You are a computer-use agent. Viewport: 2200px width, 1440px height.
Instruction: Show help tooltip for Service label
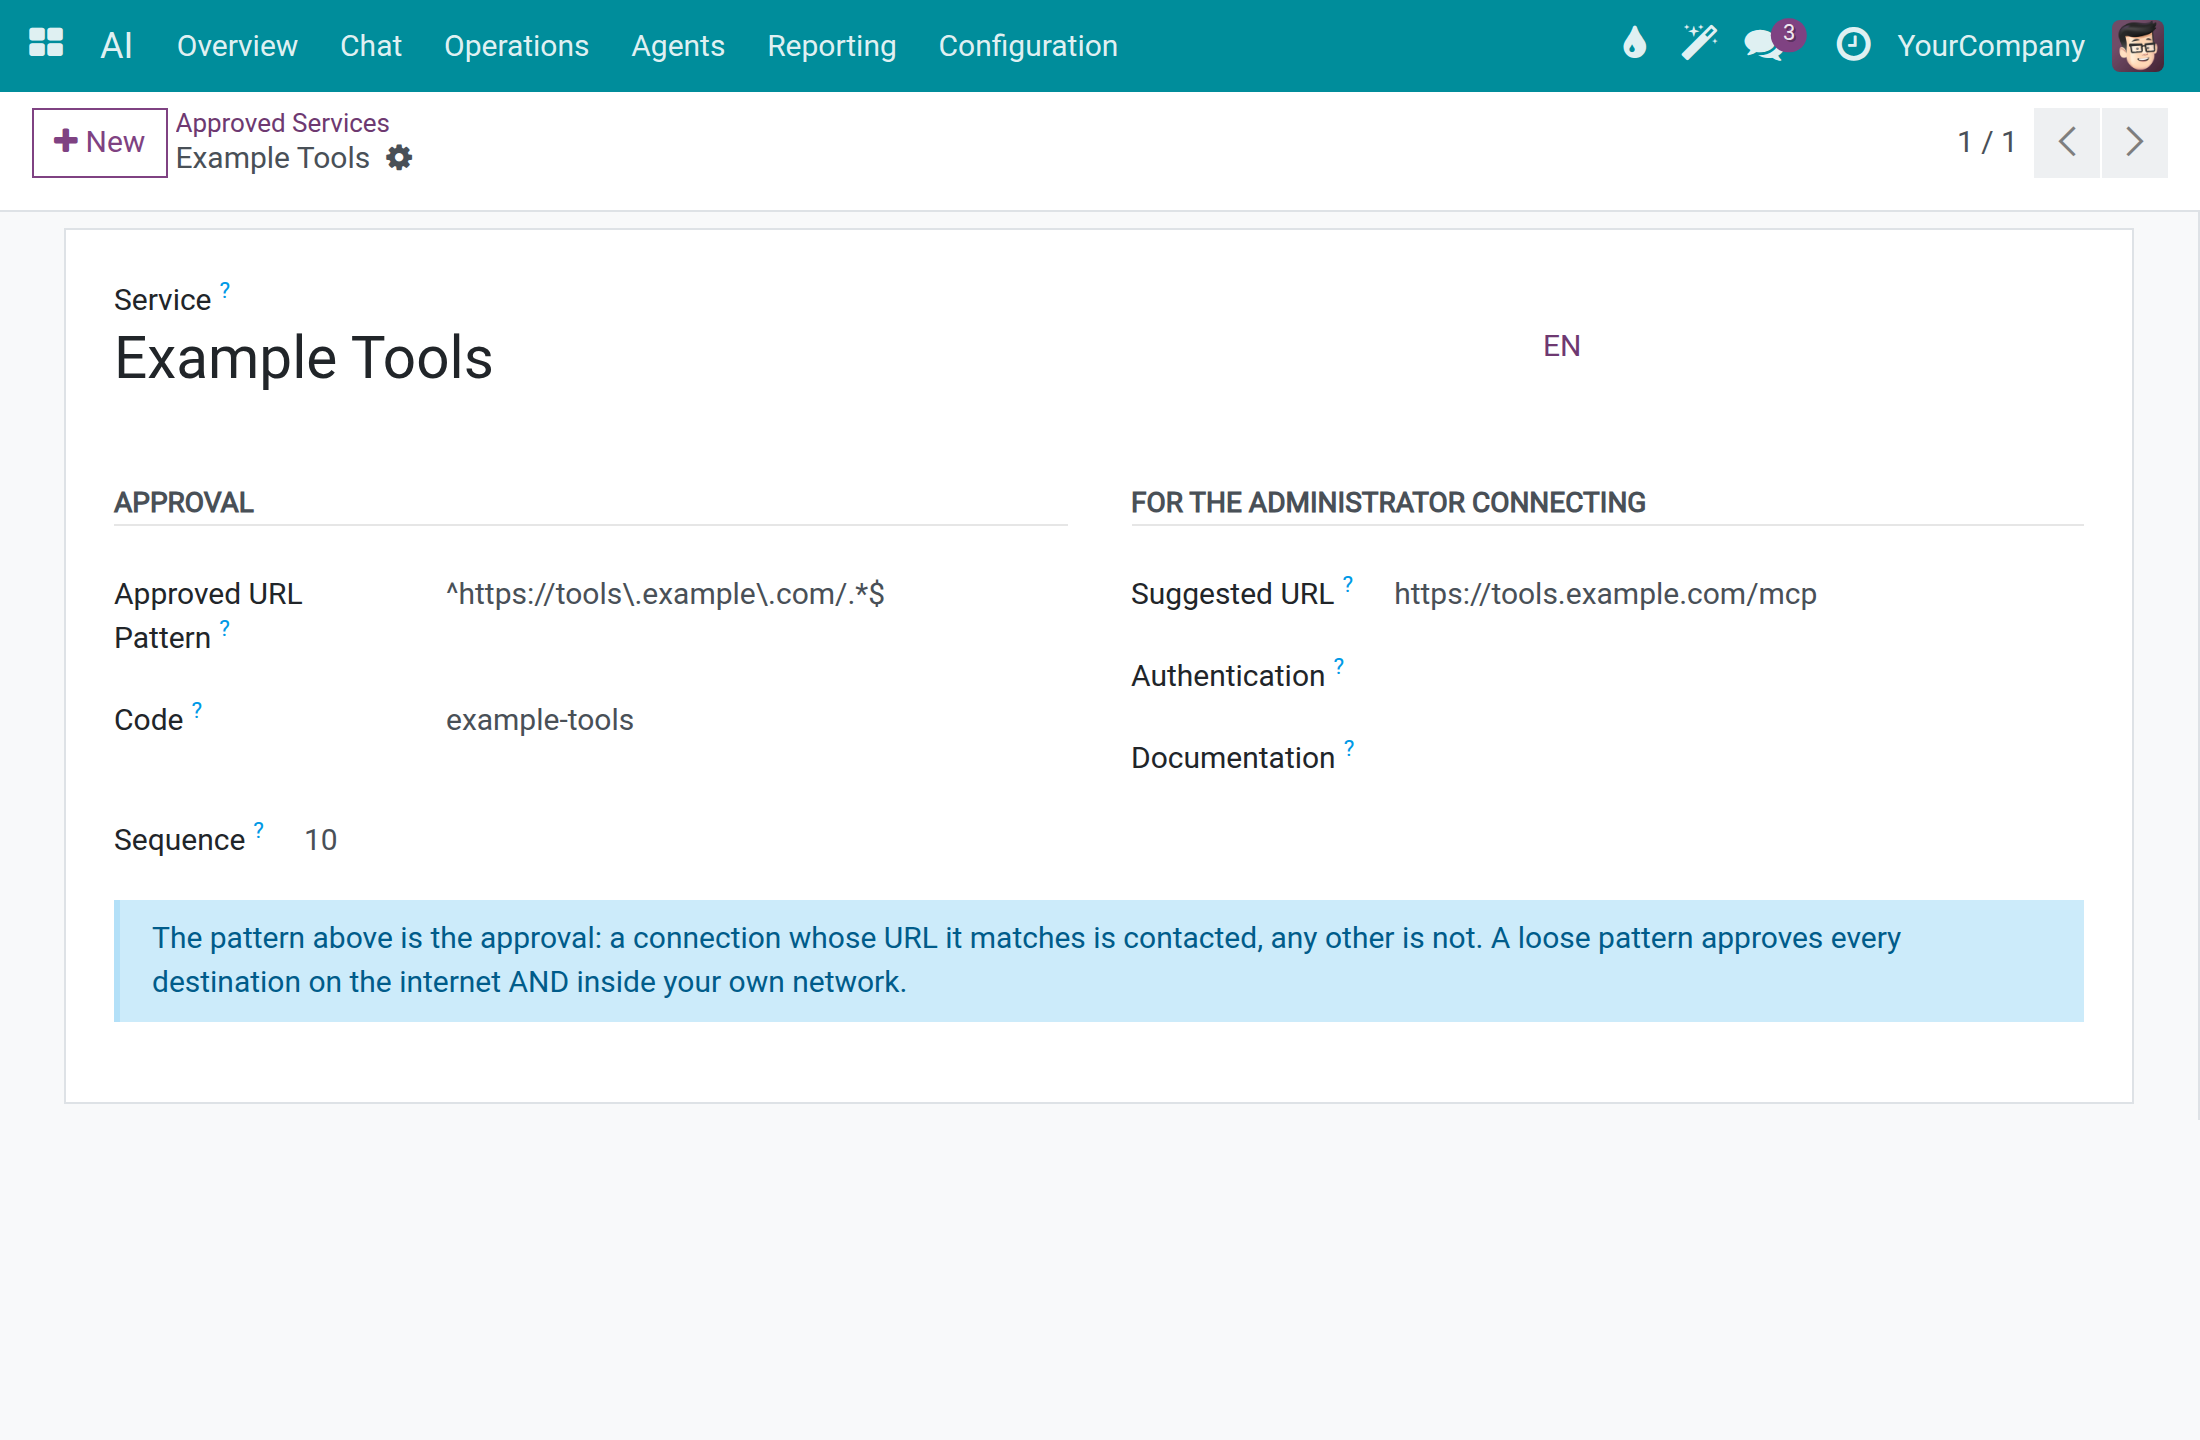[225, 290]
